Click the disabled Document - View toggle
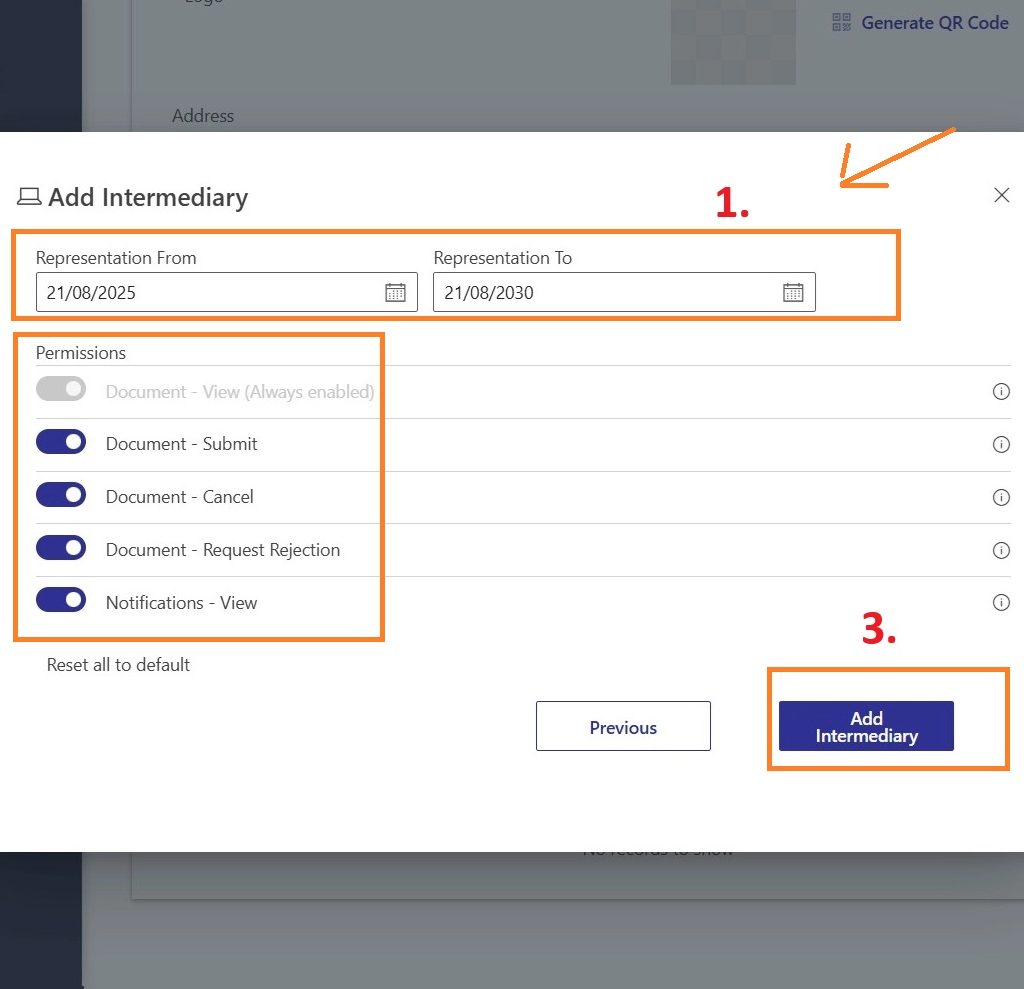Viewport: 1024px width, 989px height. pos(61,390)
